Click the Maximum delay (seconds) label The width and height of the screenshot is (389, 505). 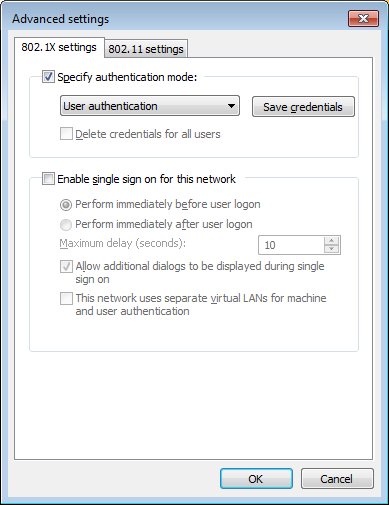[x=123, y=243]
